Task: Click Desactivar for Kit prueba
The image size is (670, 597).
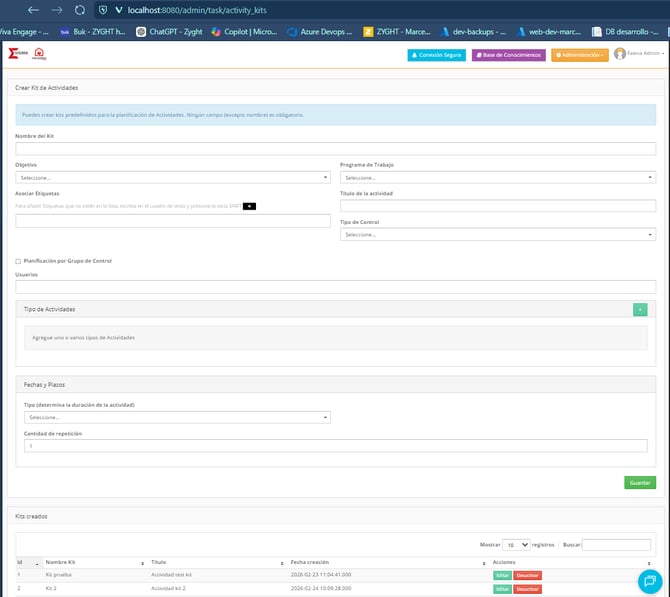Action: 527,575
